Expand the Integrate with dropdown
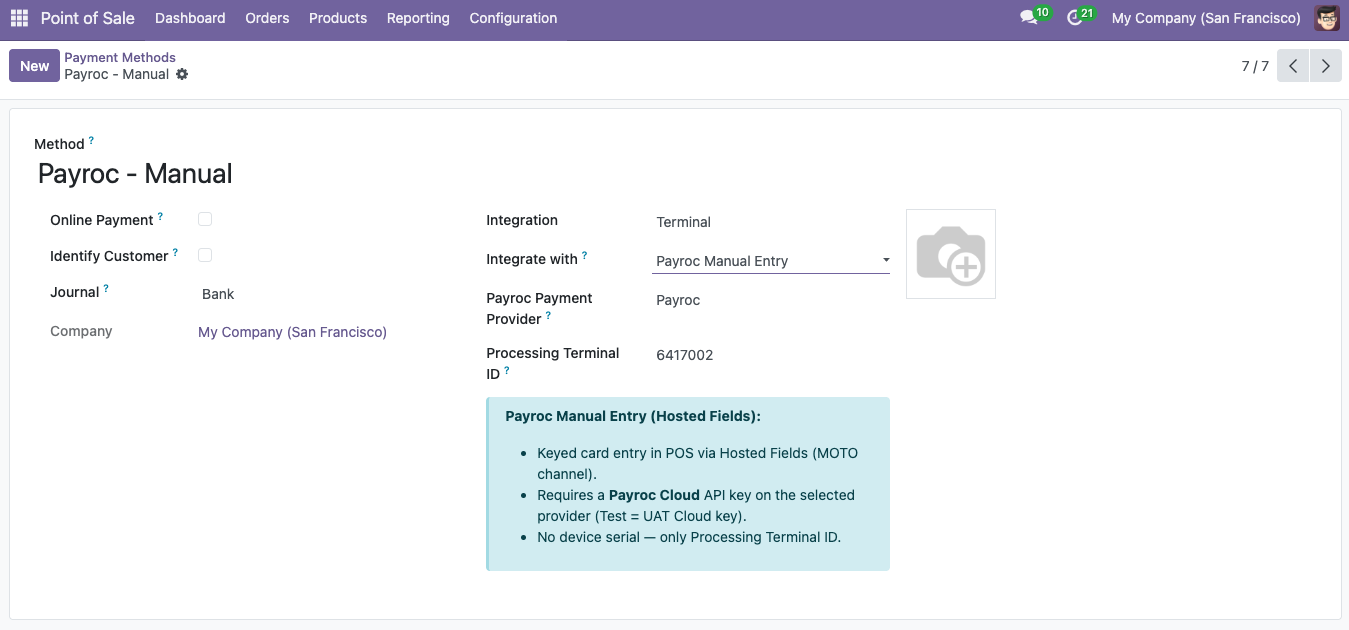Viewport: 1349px width, 630px height. click(x=771, y=261)
